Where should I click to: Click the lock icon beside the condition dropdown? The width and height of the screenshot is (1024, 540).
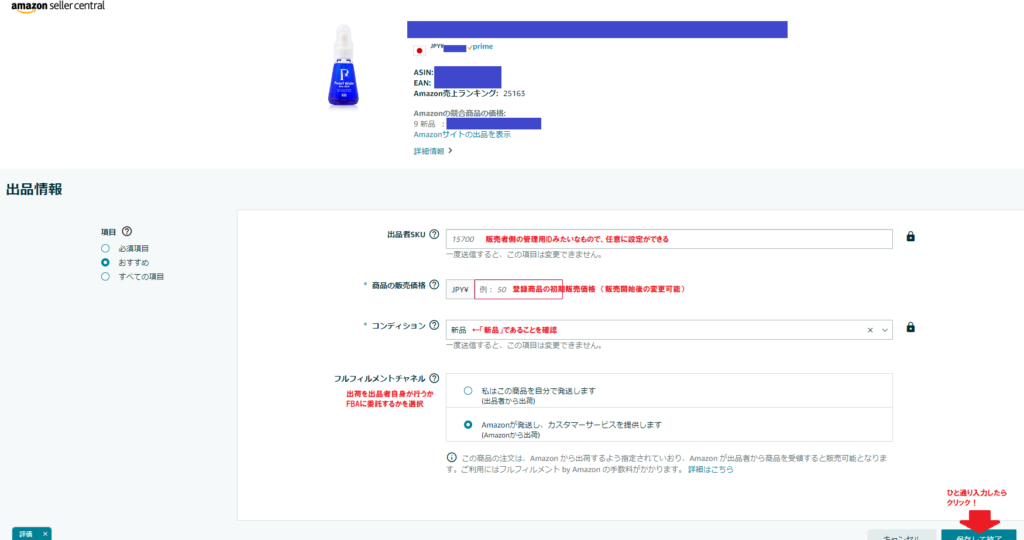[x=910, y=327]
